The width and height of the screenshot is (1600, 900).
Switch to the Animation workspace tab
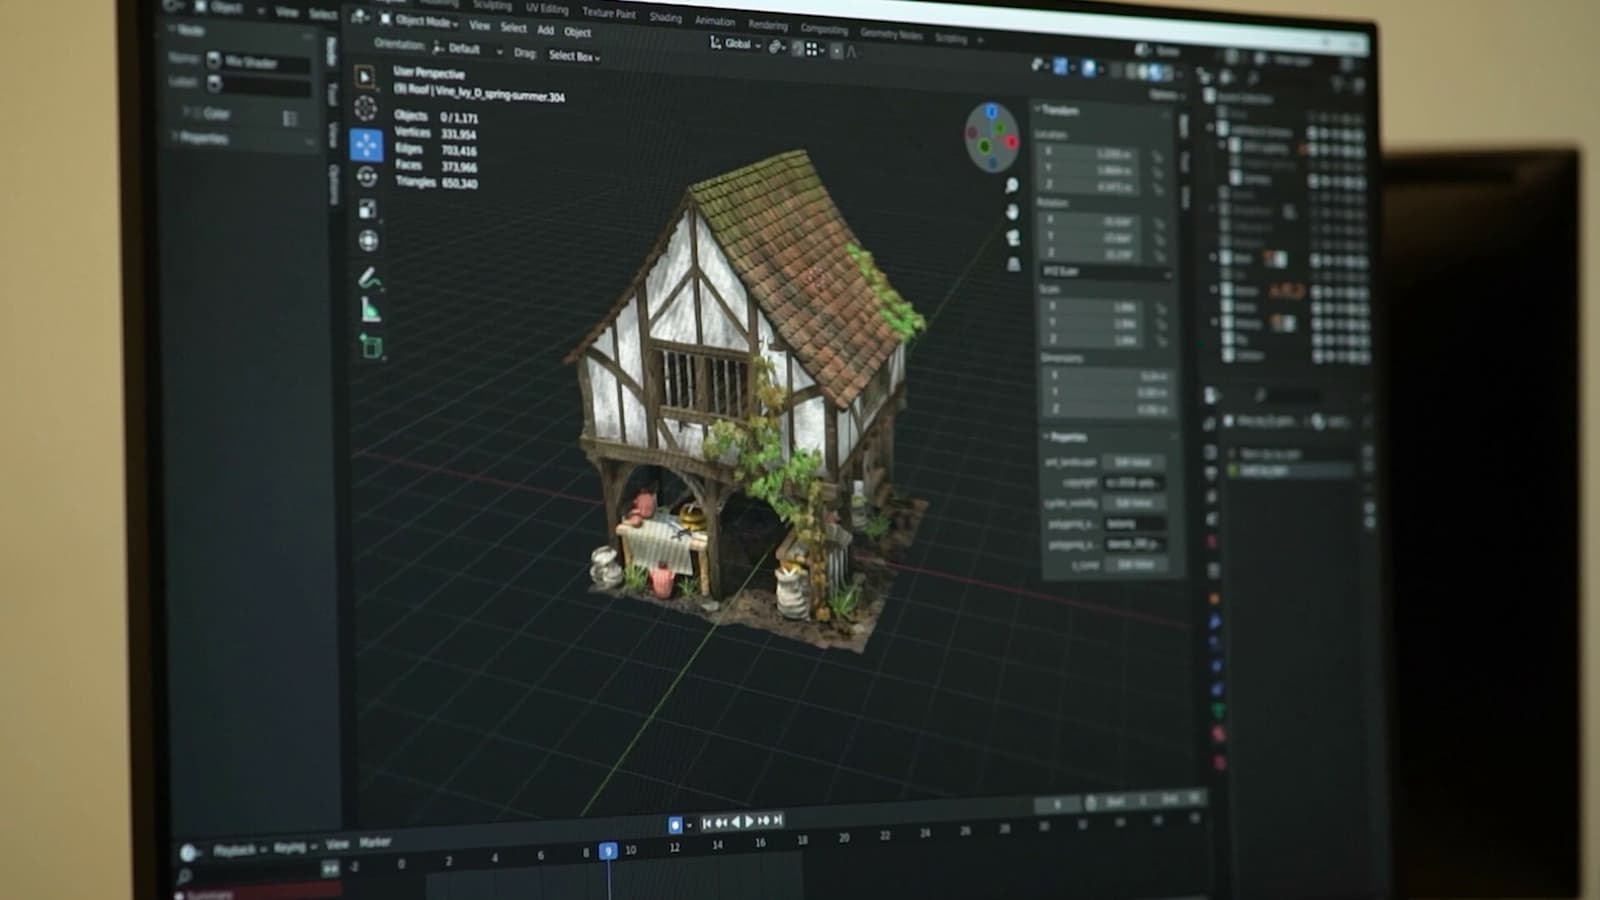click(715, 20)
